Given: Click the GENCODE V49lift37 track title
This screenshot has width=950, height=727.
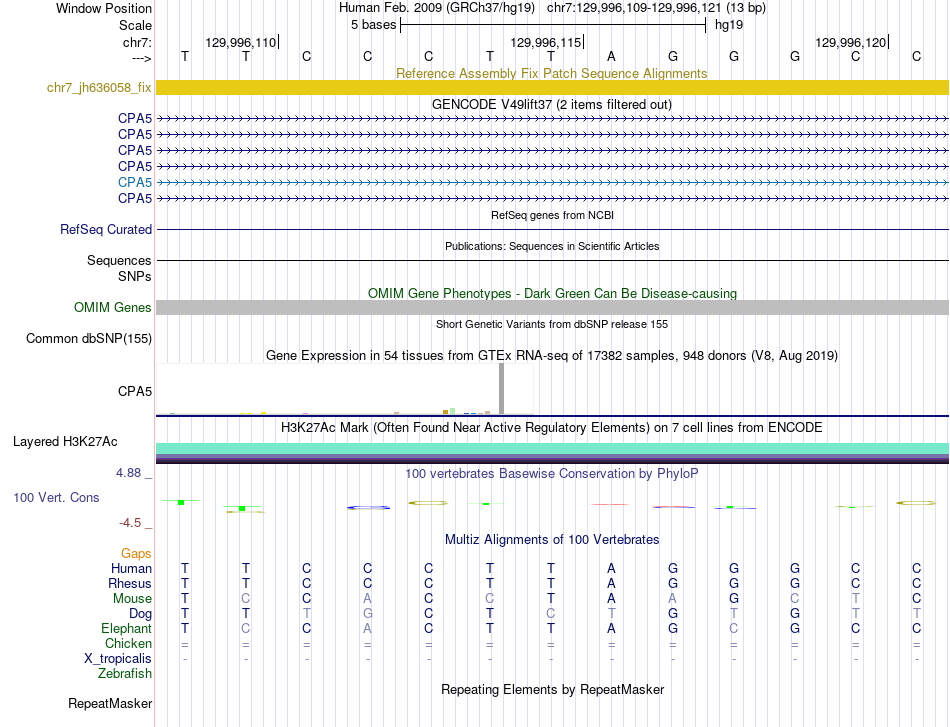Looking at the screenshot, I should tap(551, 104).
